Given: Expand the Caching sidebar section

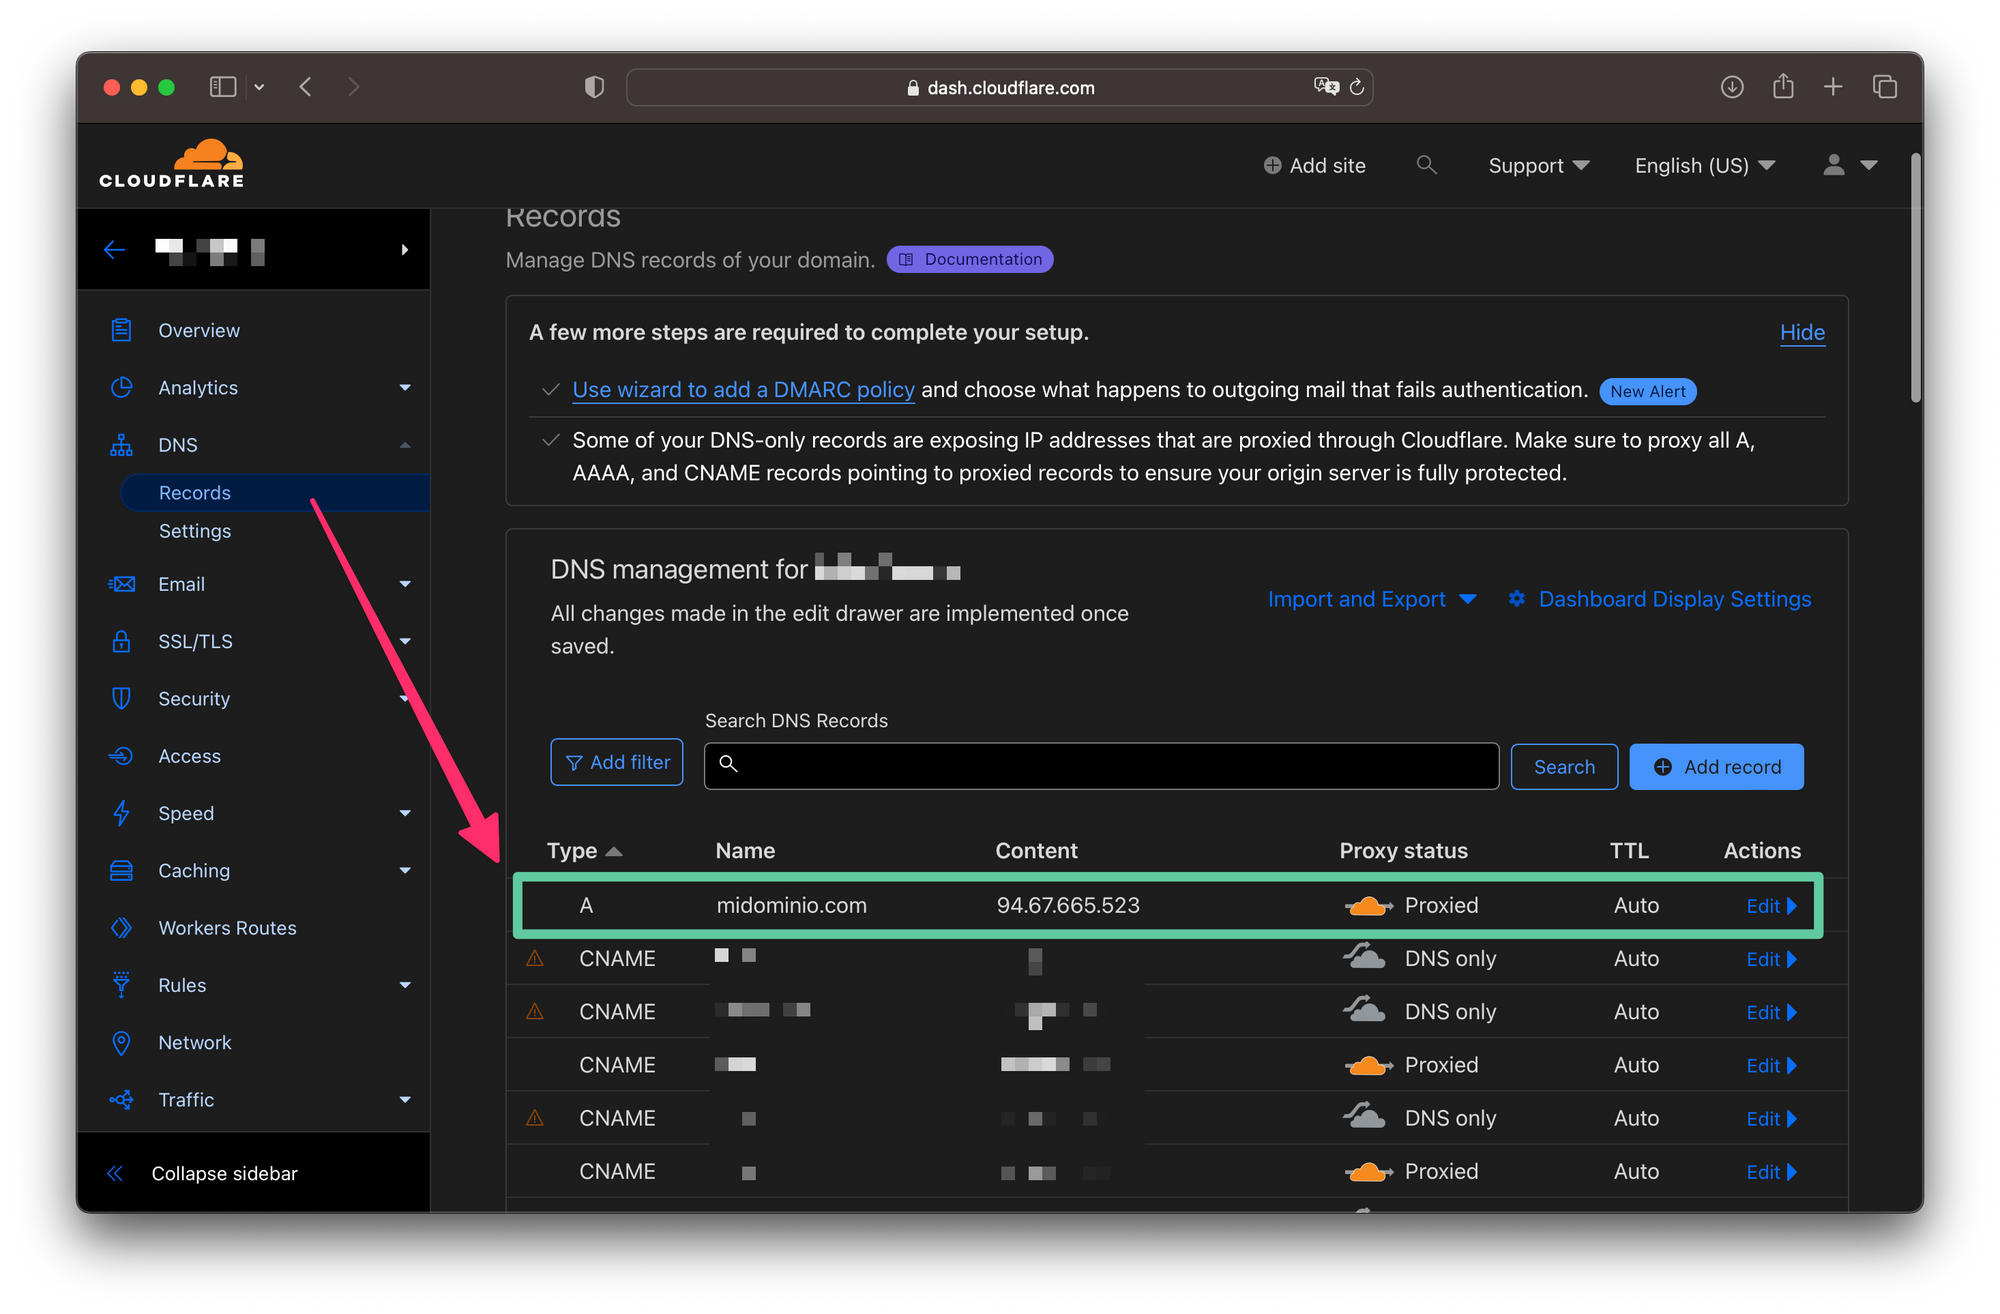Looking at the screenshot, I should point(405,870).
